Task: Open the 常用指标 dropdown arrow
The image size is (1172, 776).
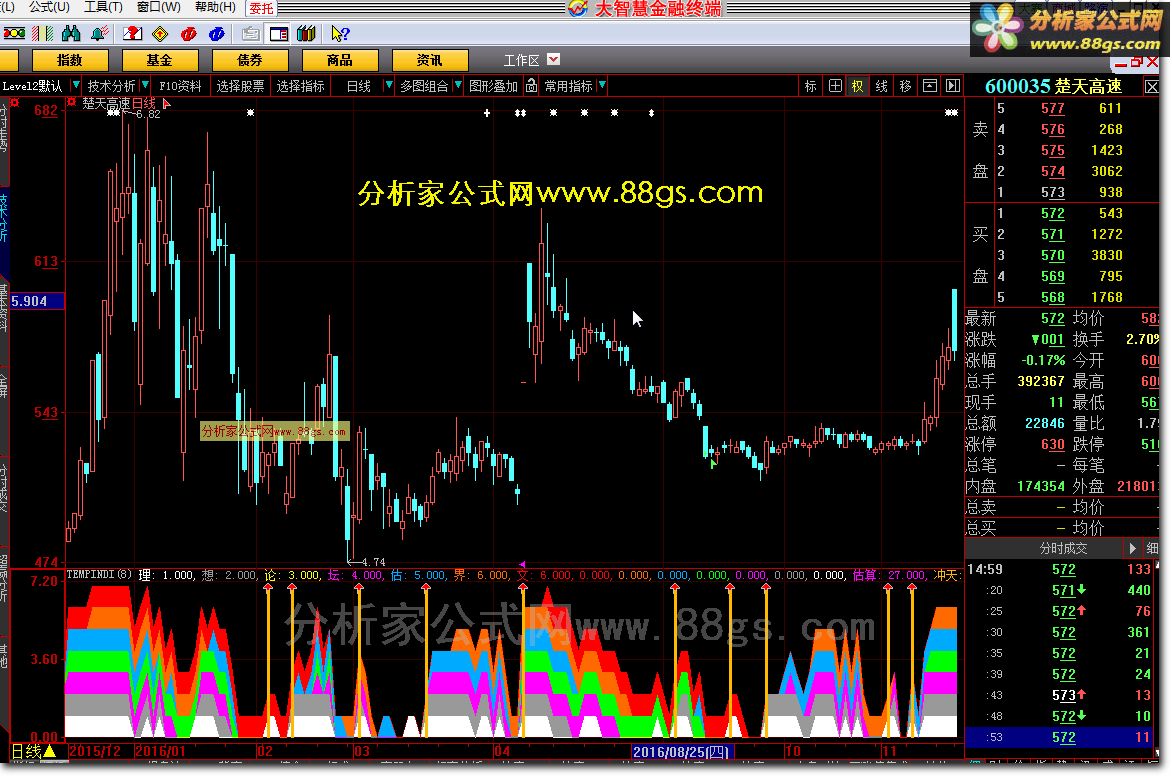Action: coord(602,85)
